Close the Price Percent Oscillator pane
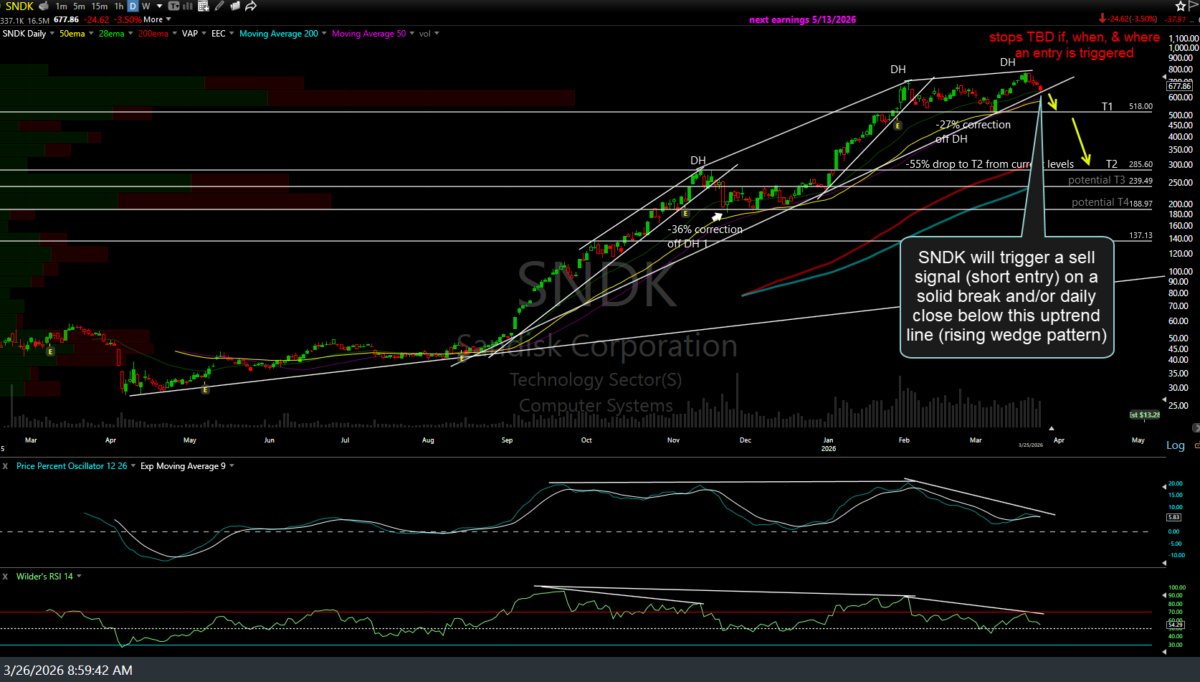The height and width of the screenshot is (682, 1200). click(x=5, y=466)
